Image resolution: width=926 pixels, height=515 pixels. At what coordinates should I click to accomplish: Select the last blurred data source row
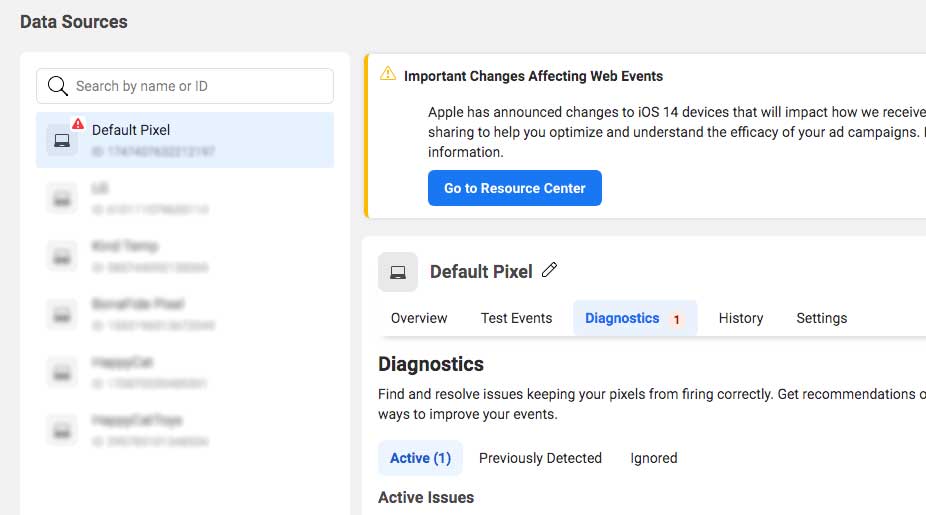(x=185, y=431)
